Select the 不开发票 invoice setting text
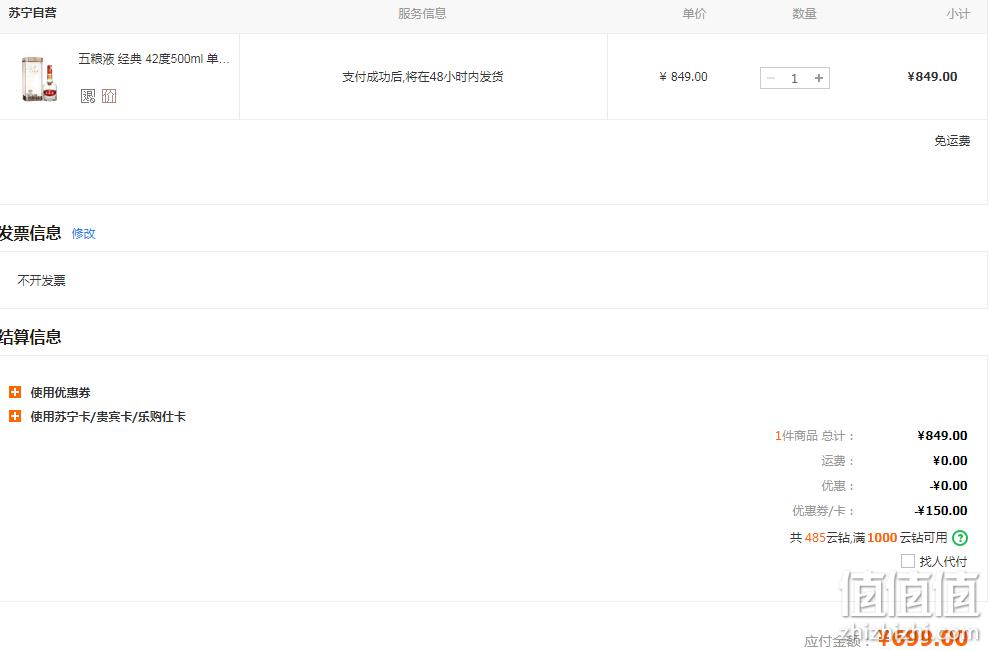The width and height of the screenshot is (989, 650). click(x=42, y=281)
